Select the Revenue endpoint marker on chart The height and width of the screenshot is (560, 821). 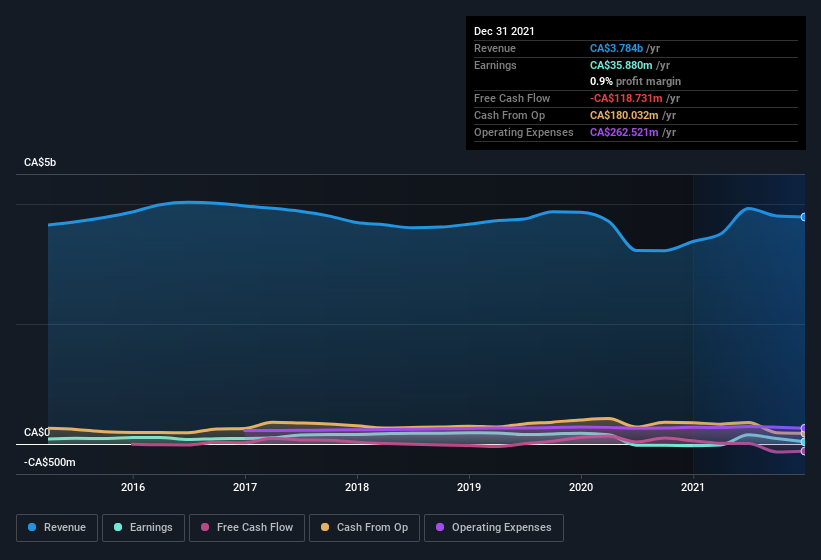point(804,217)
